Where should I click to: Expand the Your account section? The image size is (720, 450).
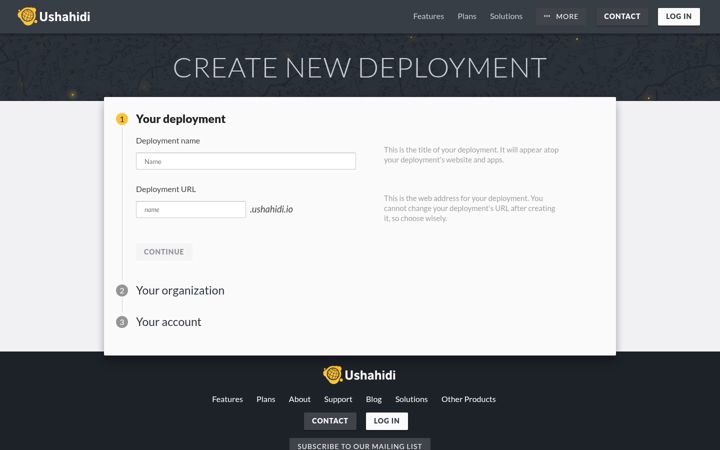click(x=169, y=322)
